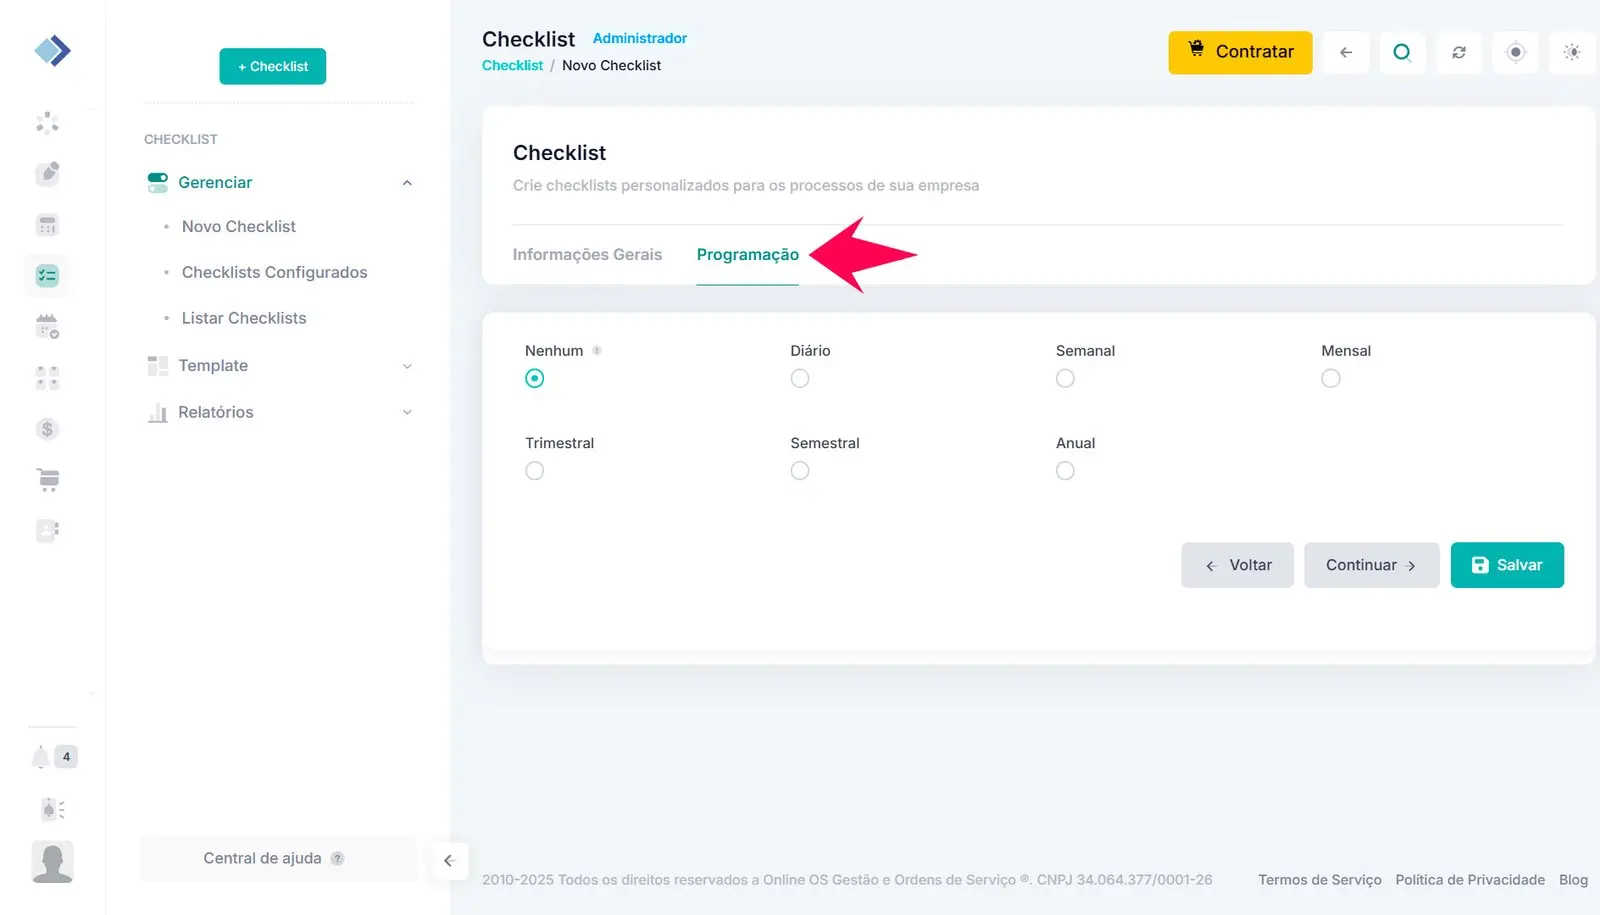The width and height of the screenshot is (1600, 915).
Task: Select the Diário radio option
Action: point(800,378)
